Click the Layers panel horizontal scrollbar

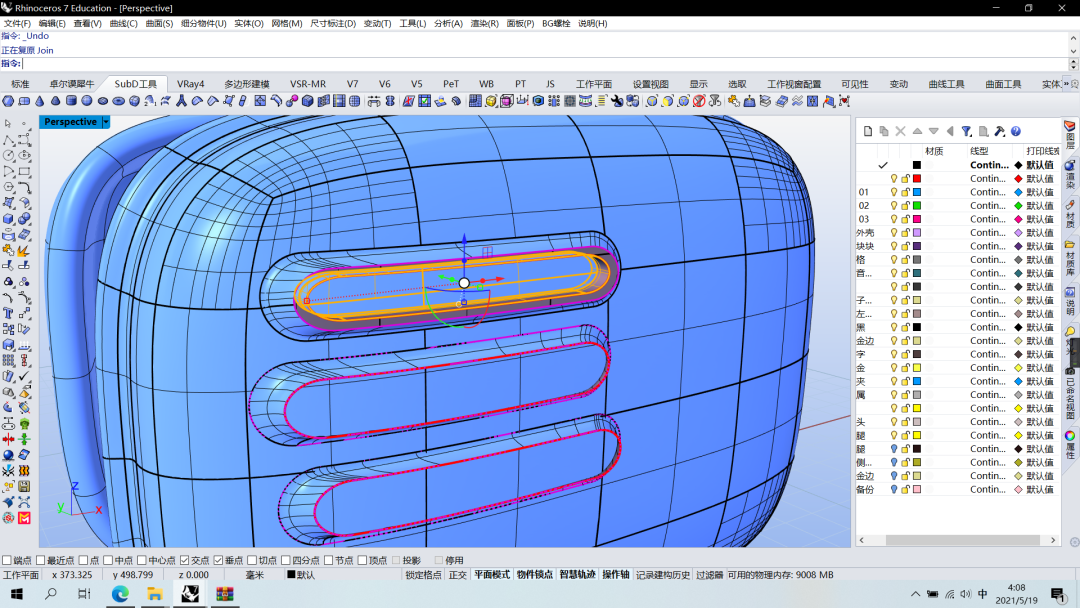[x=962, y=541]
